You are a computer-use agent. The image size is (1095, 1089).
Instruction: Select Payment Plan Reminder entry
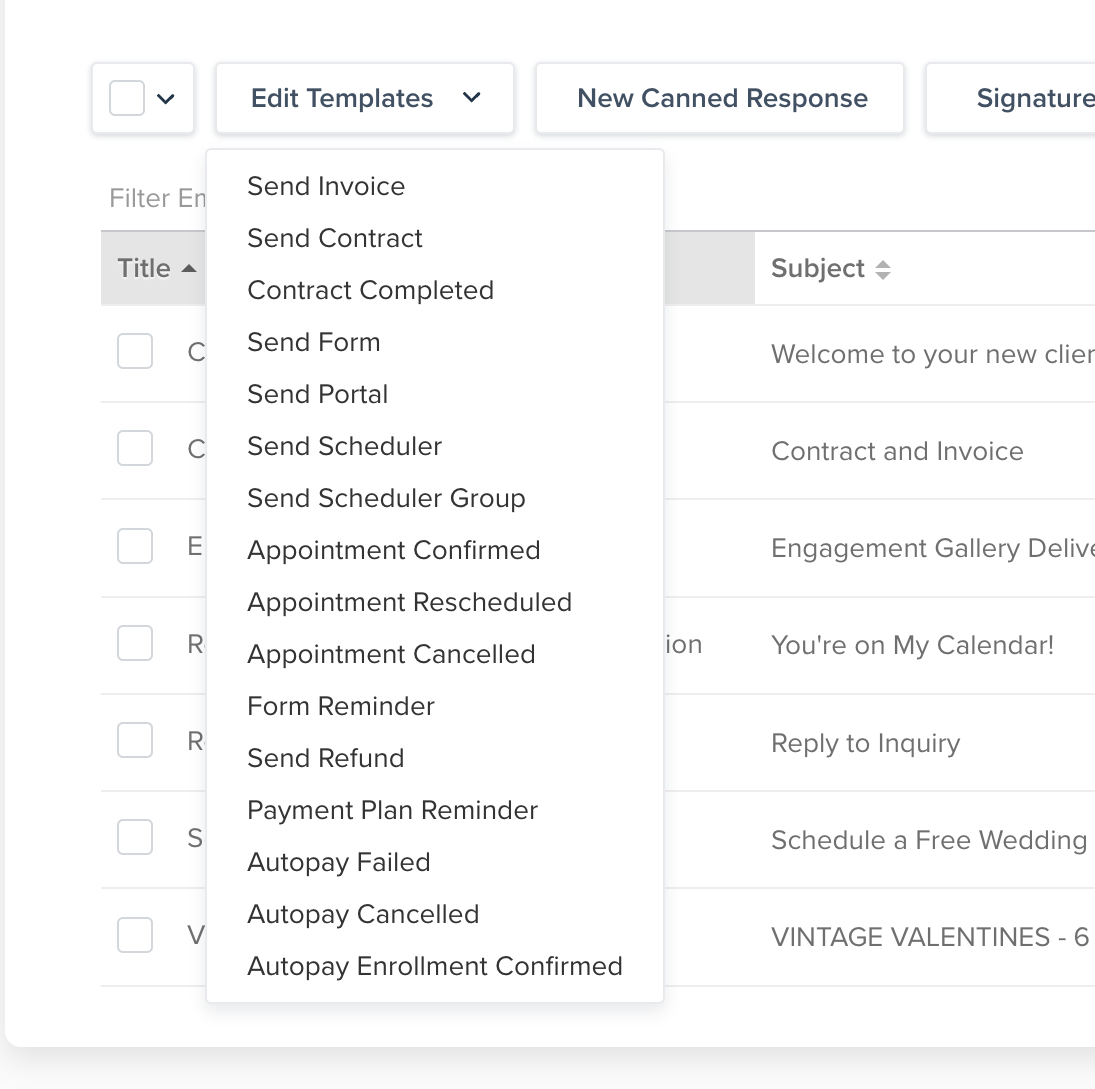392,810
